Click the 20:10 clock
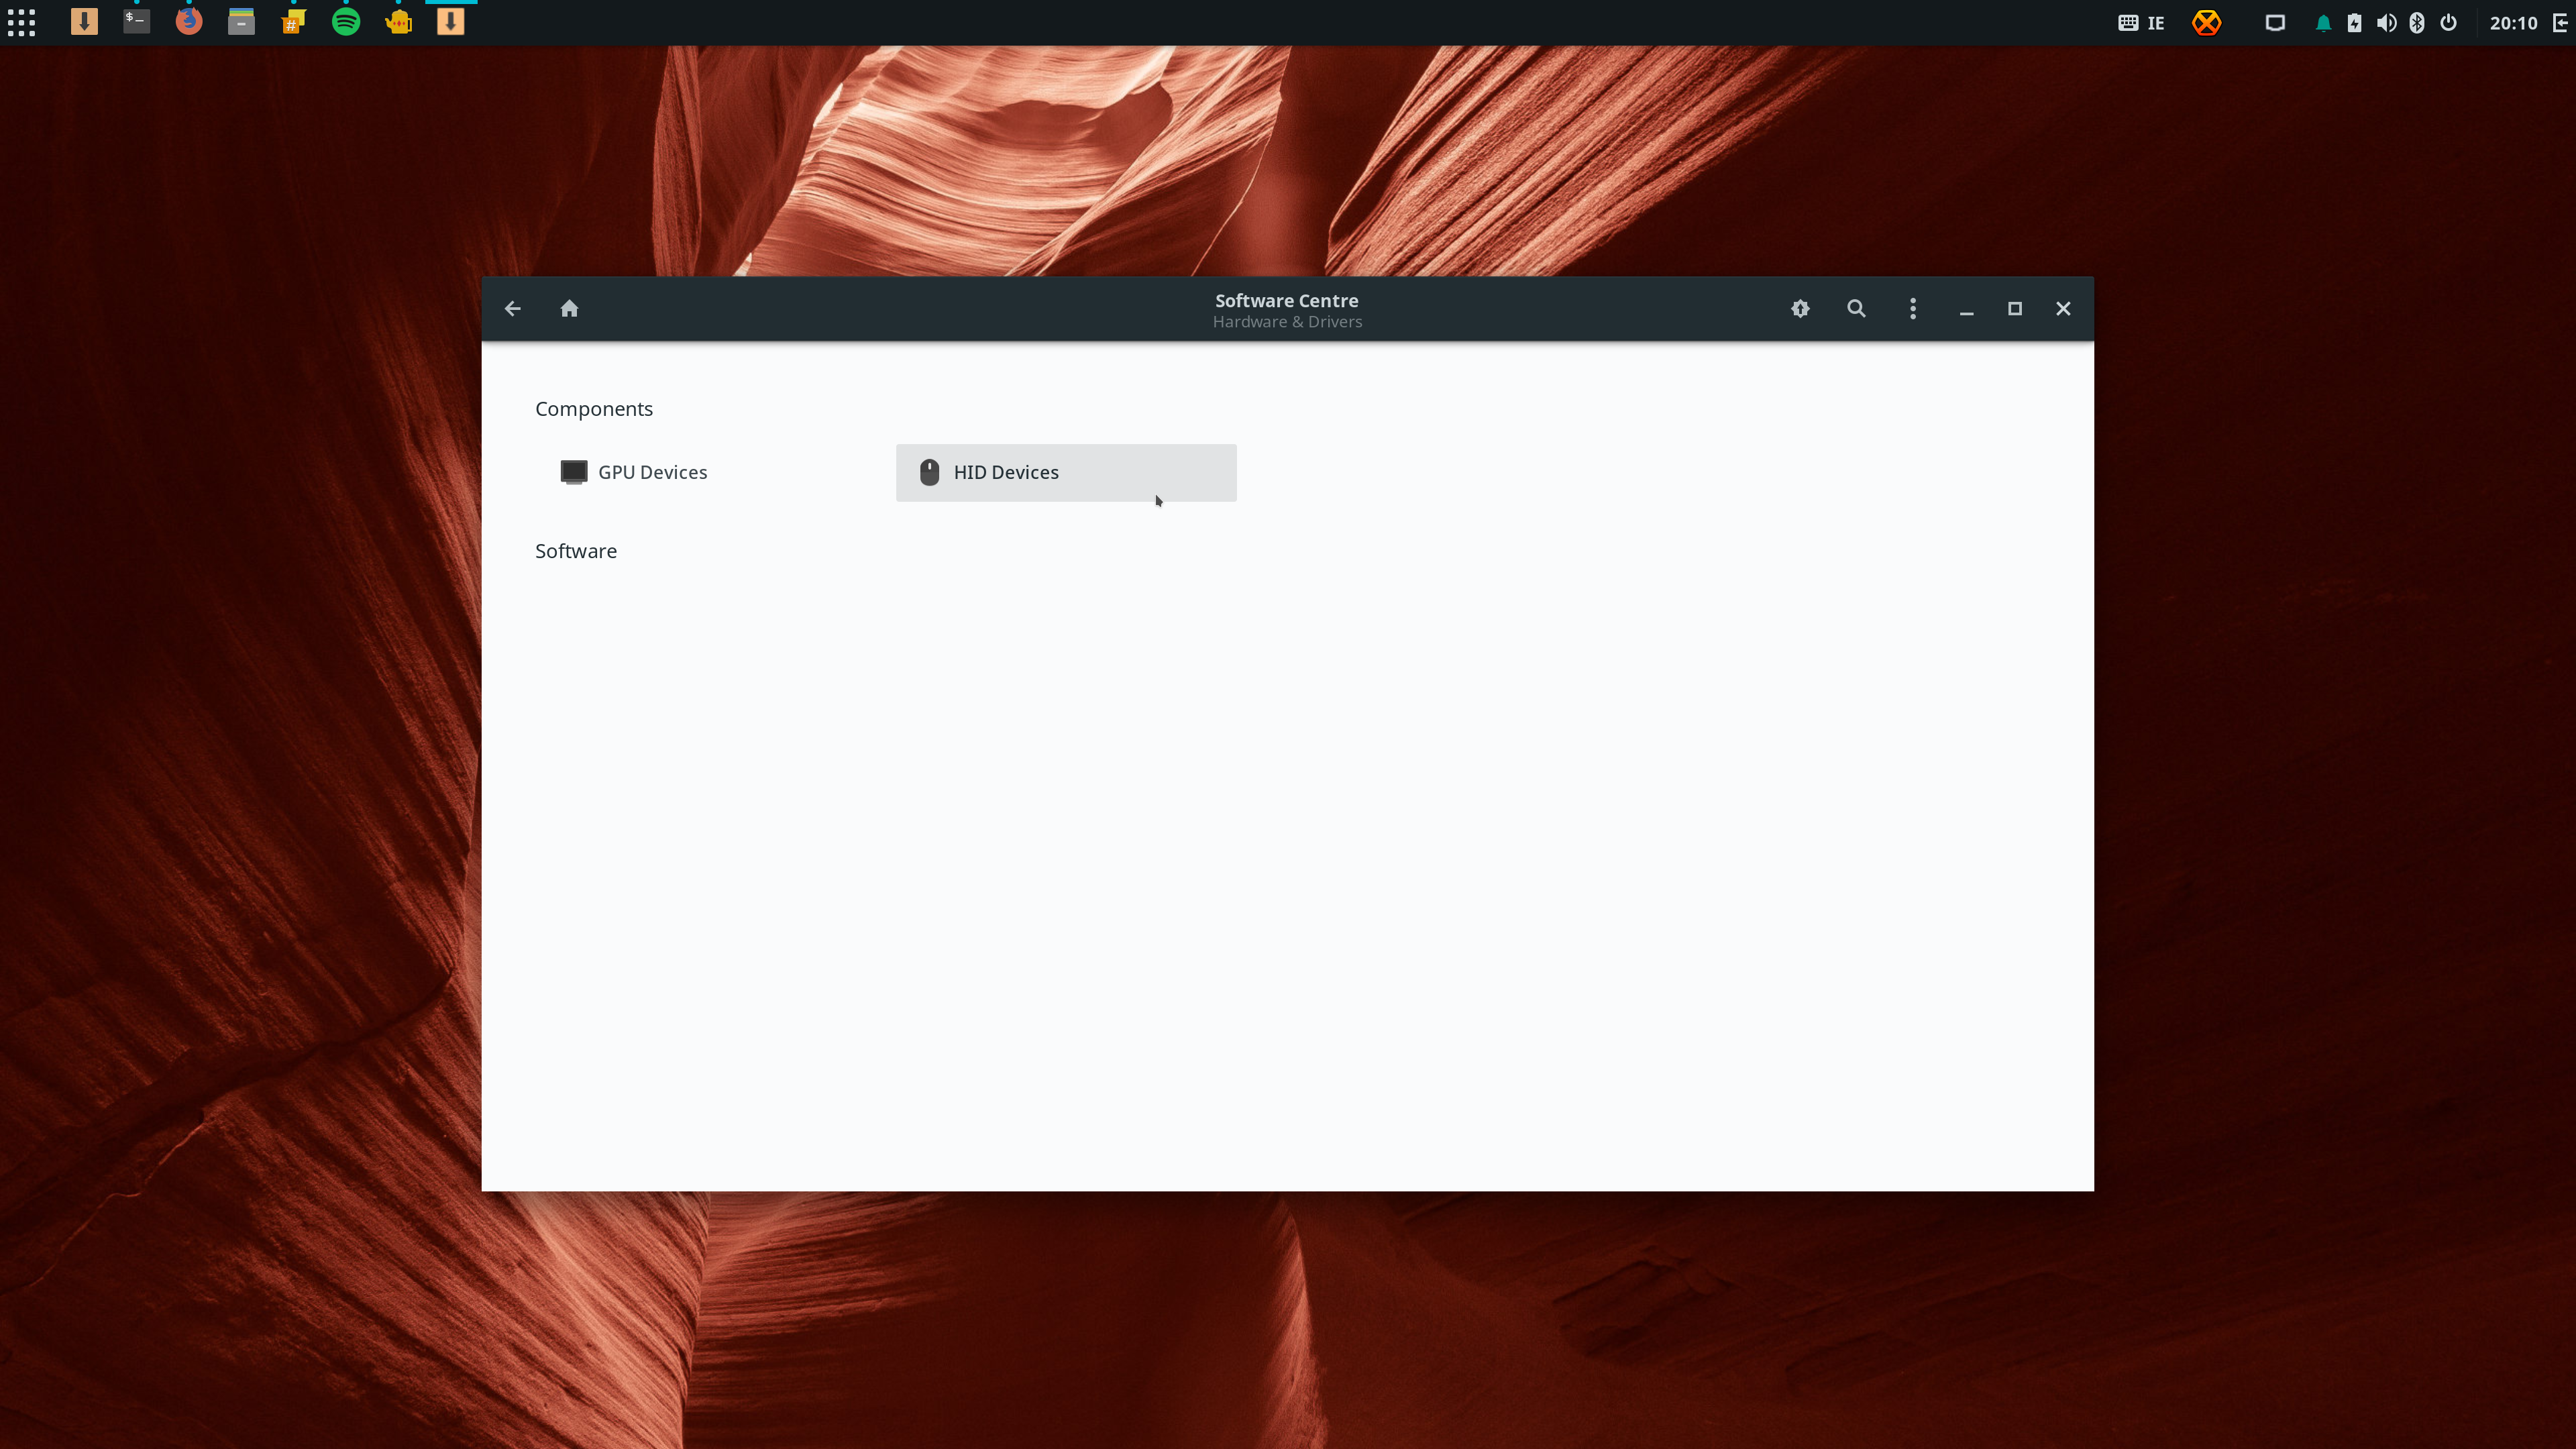Viewport: 2576px width, 1449px height. (x=2513, y=23)
